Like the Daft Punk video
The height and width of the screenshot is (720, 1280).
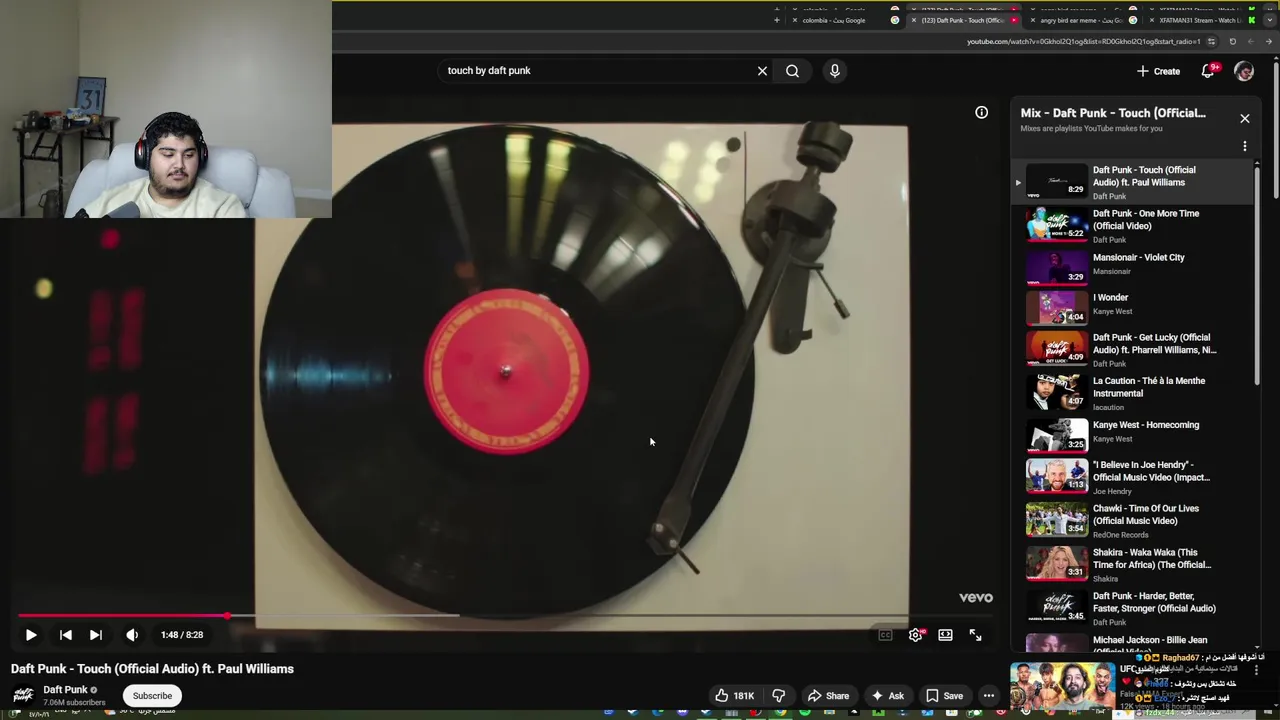click(734, 696)
